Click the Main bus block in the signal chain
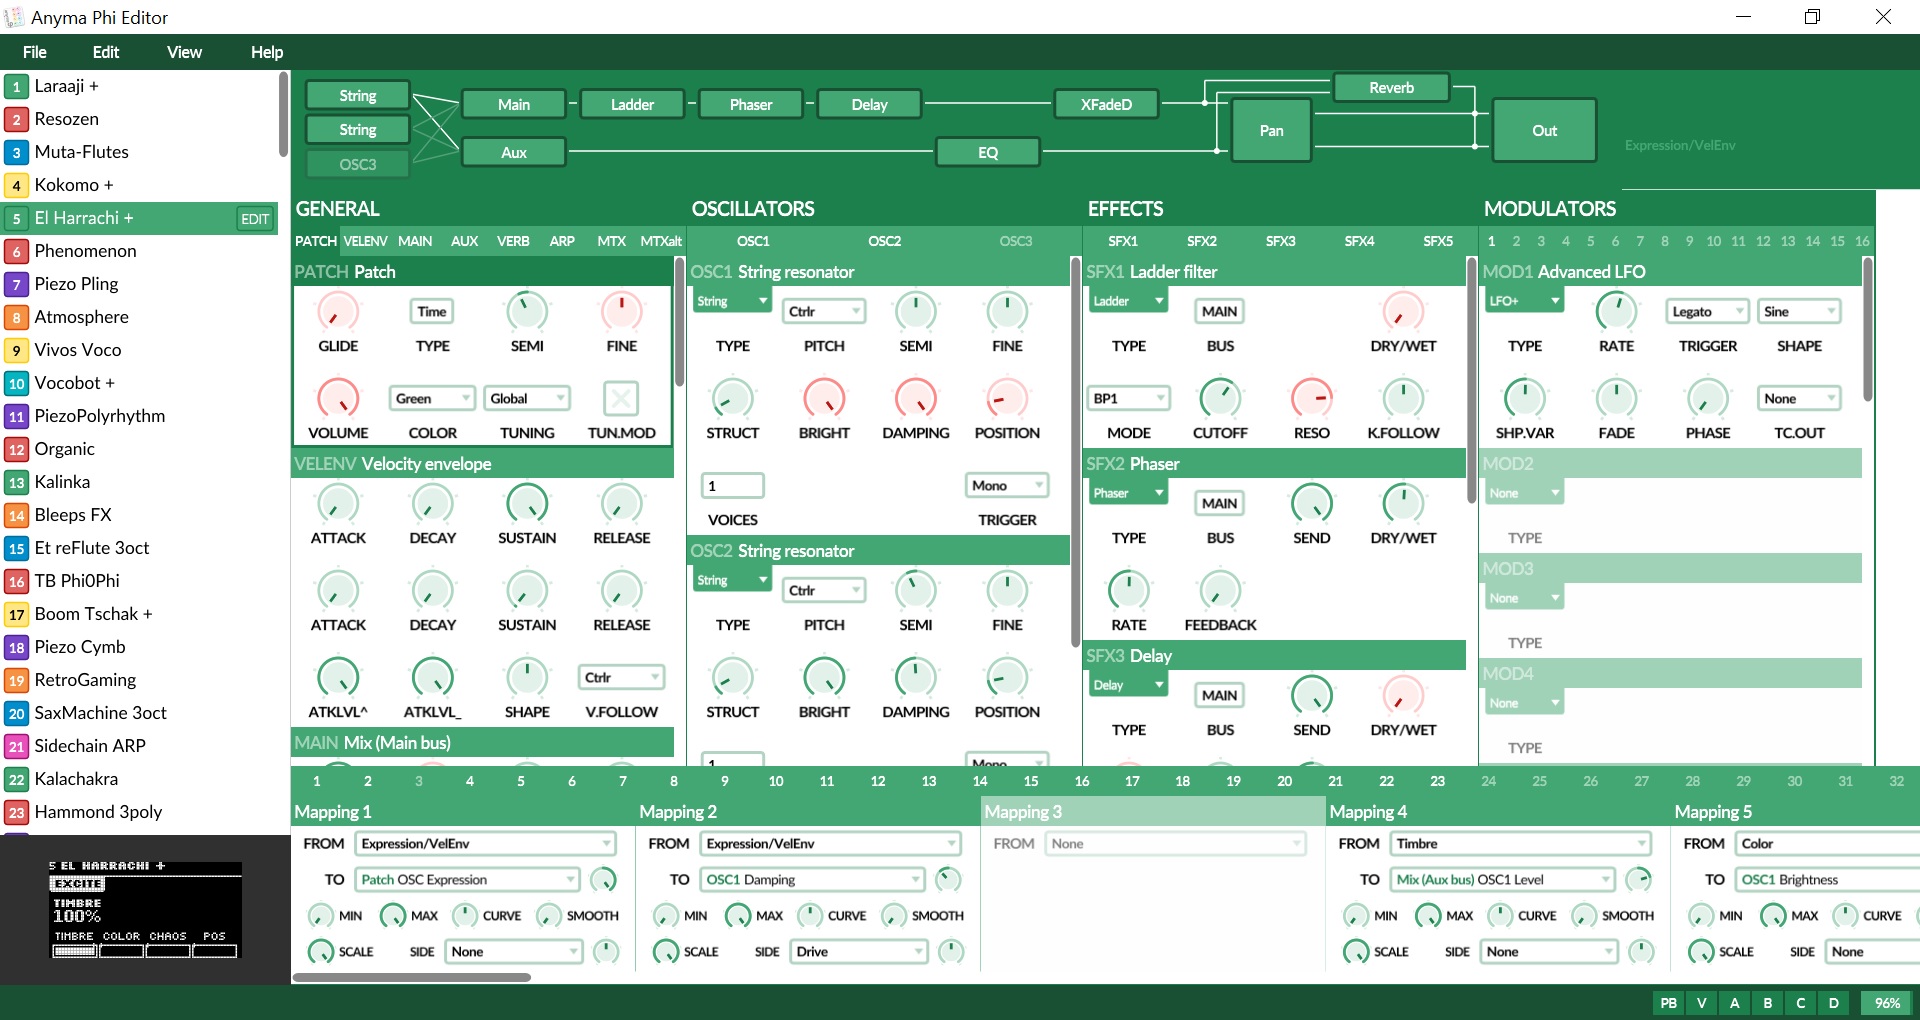Screen dimensions: 1920x1020 click(514, 104)
